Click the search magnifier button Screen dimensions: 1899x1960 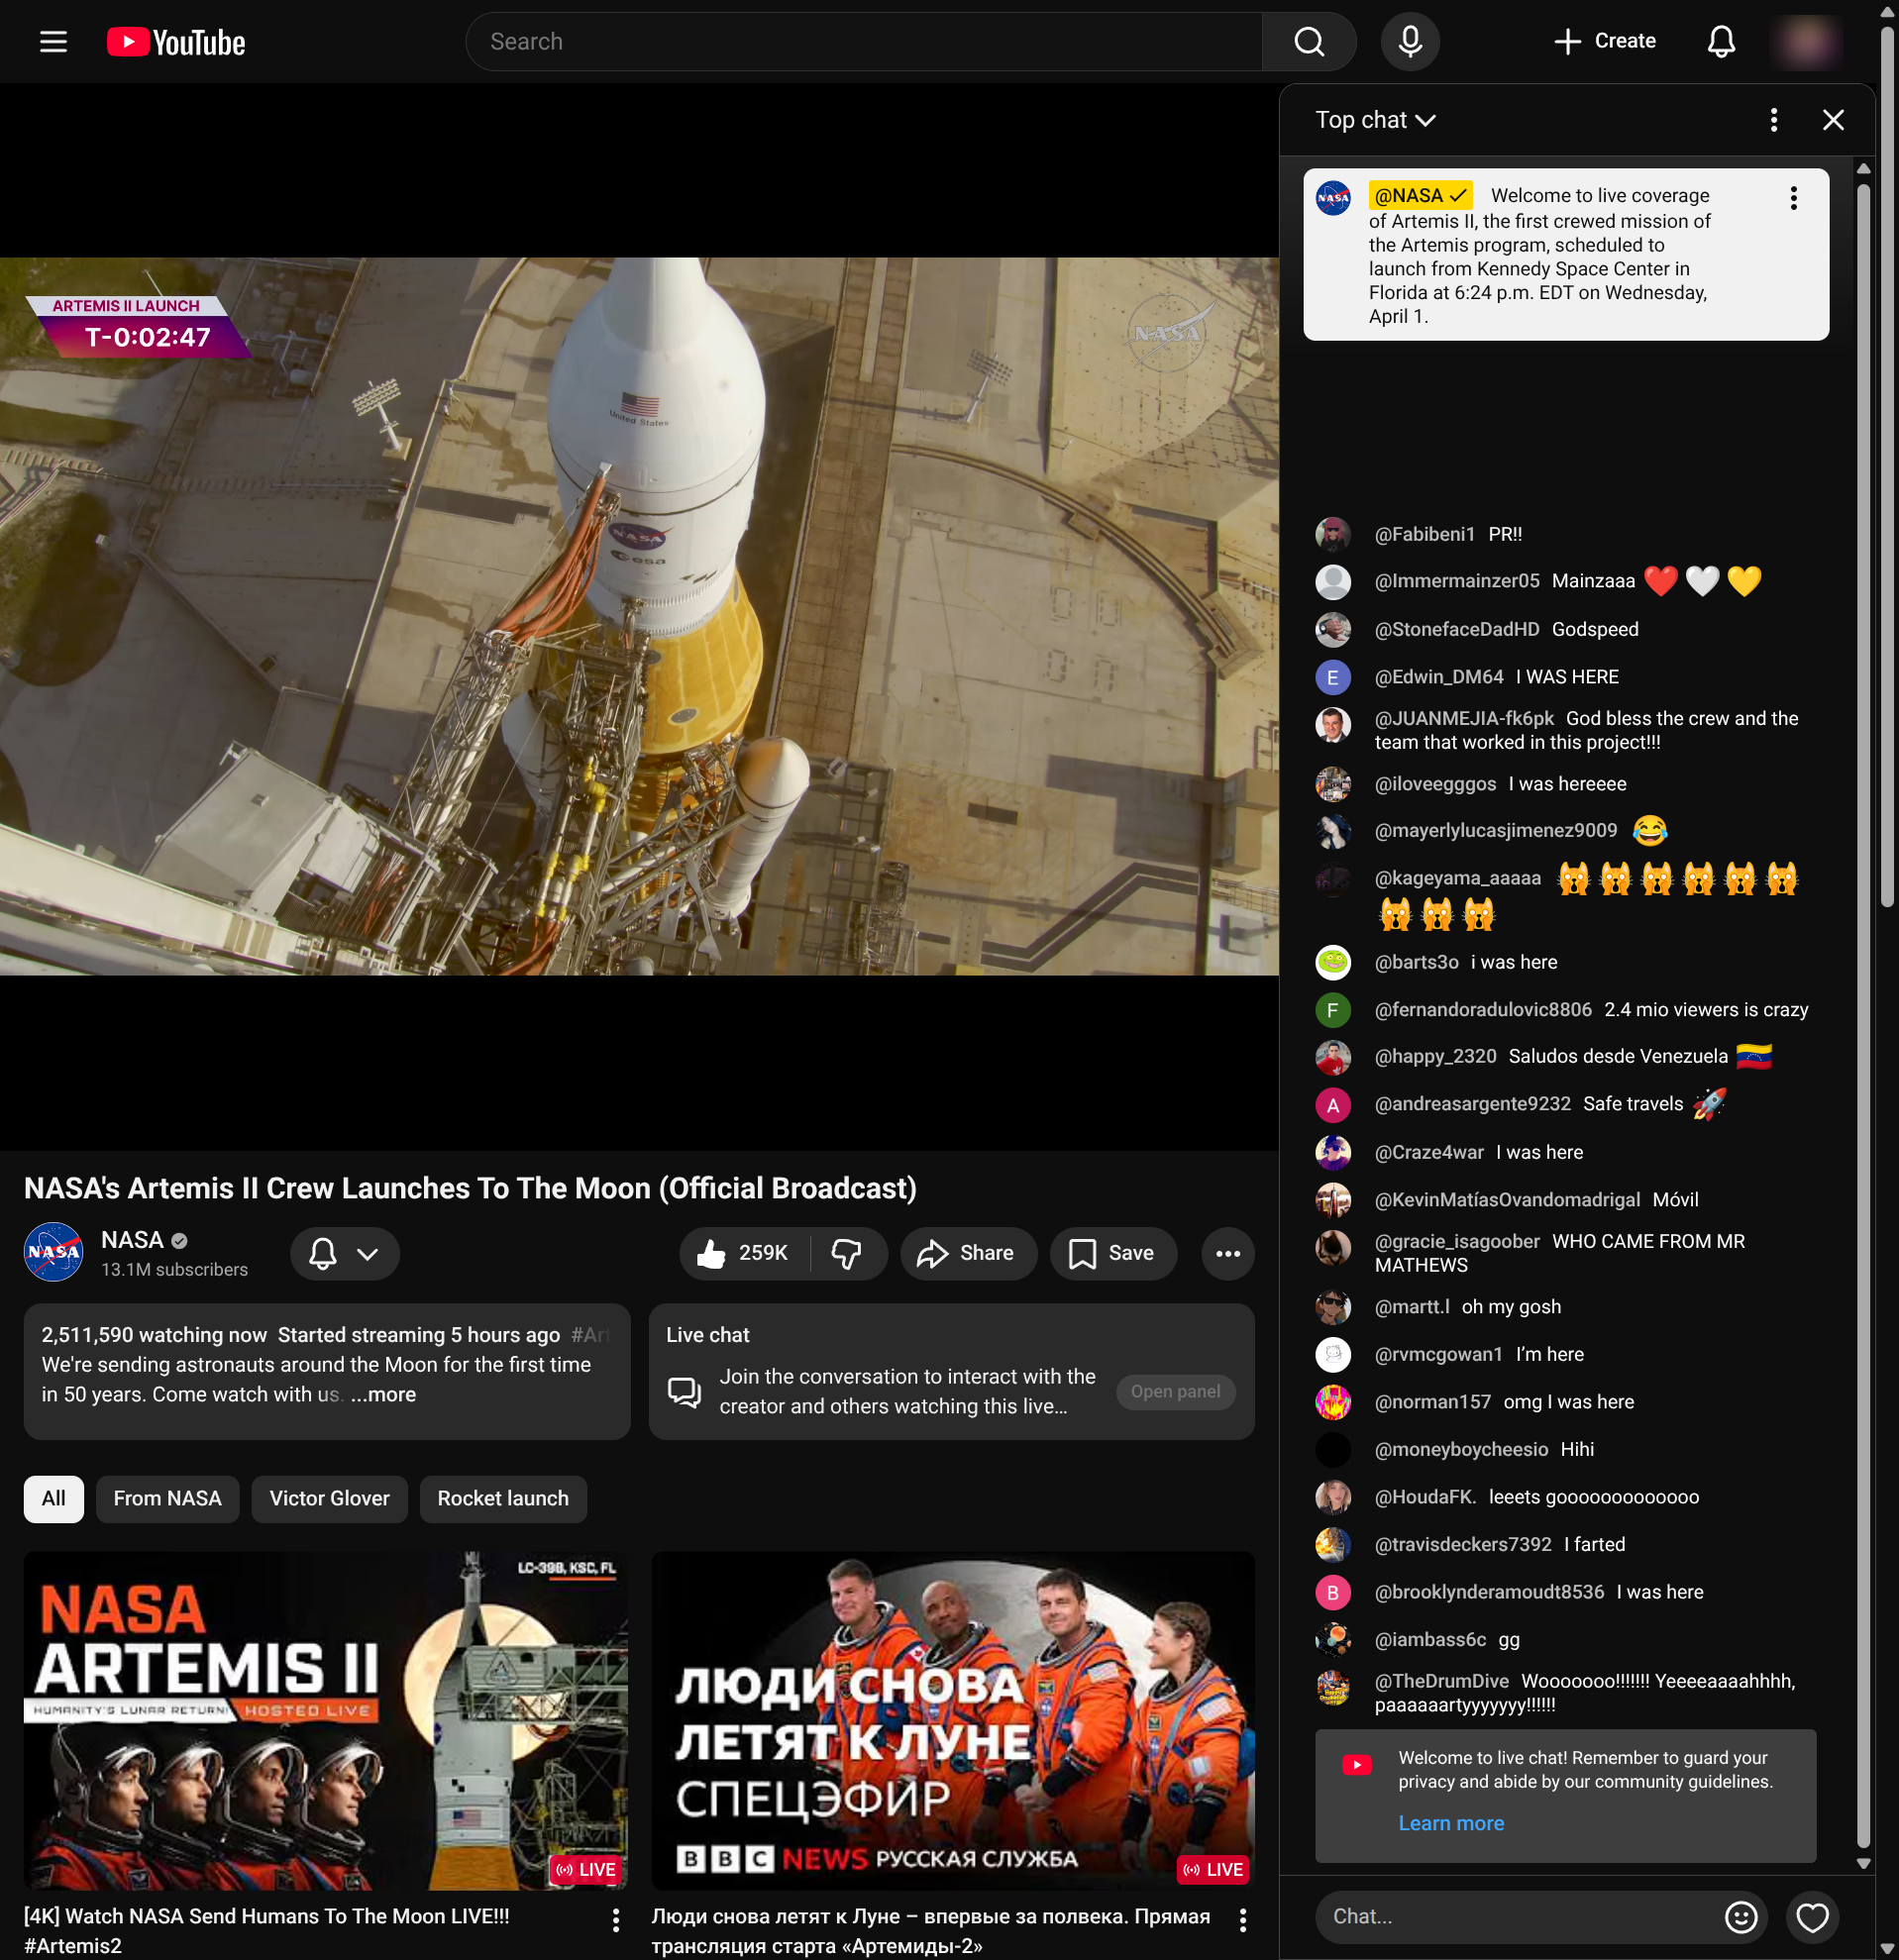(1308, 41)
